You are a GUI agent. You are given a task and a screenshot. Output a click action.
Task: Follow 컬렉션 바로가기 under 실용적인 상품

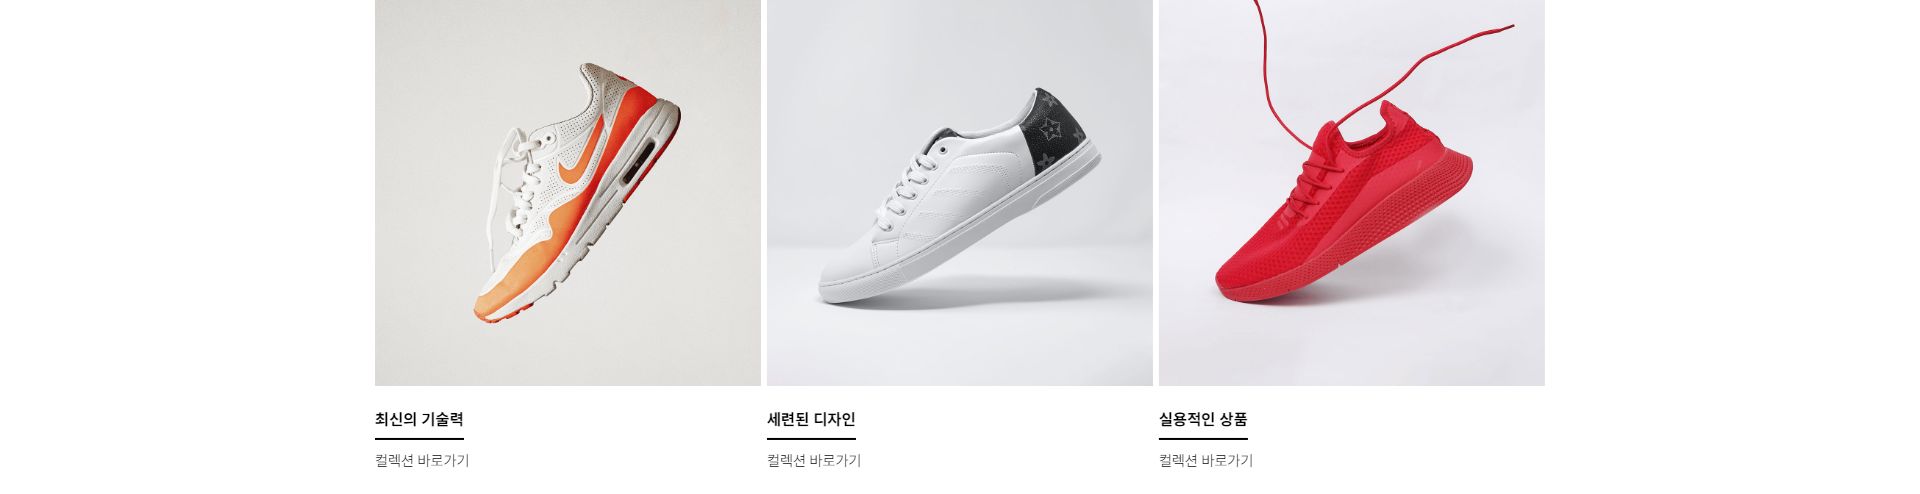pyautogui.click(x=1206, y=460)
